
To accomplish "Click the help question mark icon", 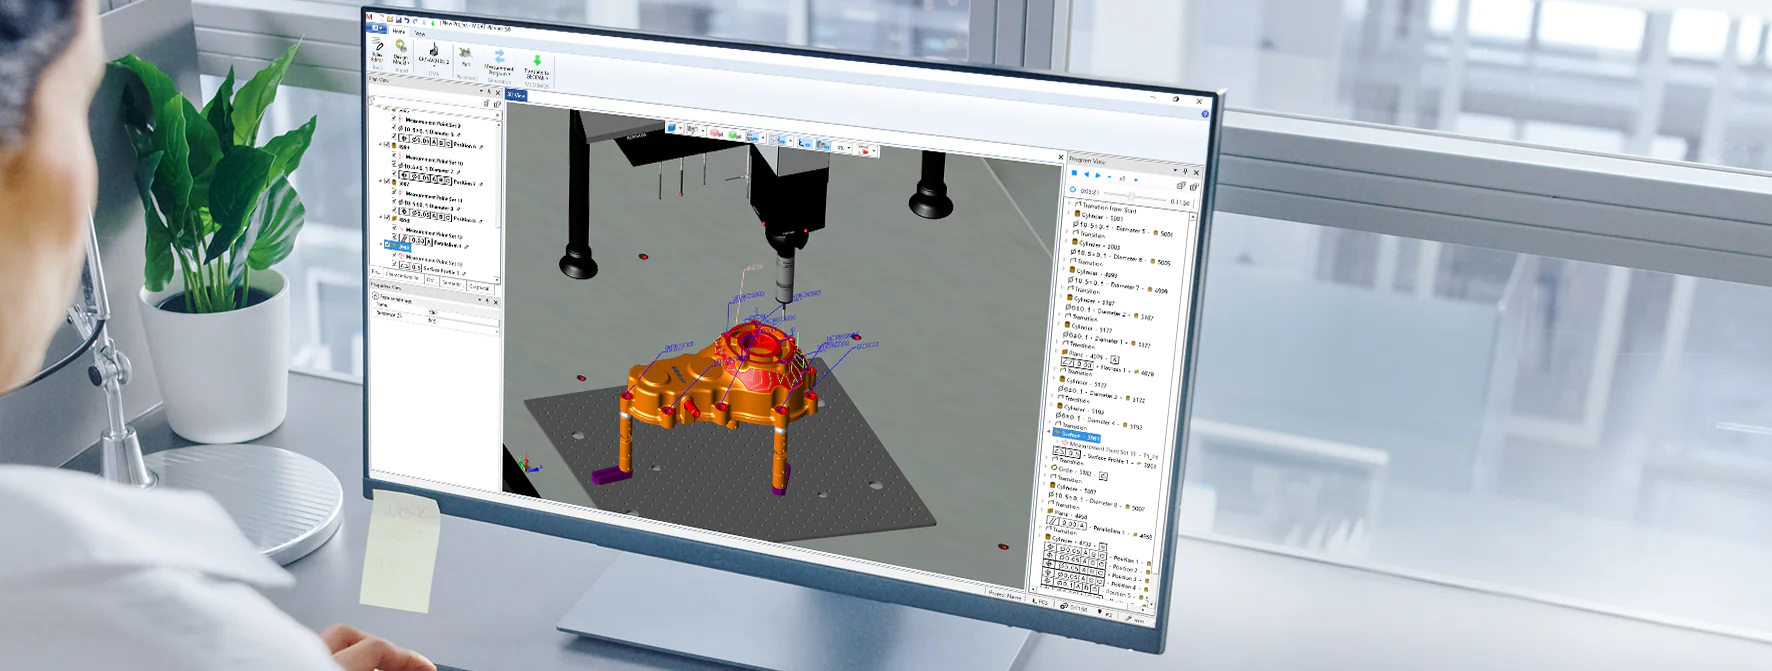I will point(1205,114).
